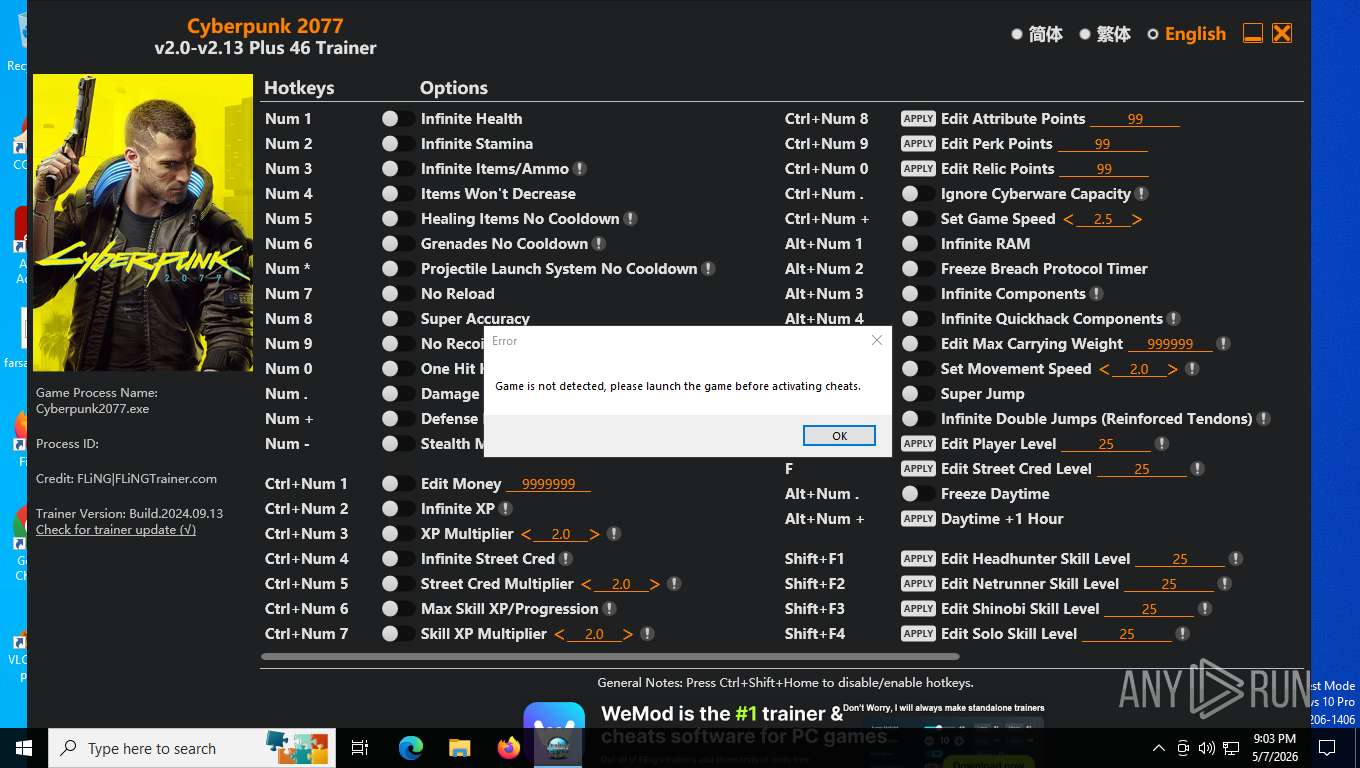Show info icon for Projectile Launch System
Image resolution: width=1360 pixels, height=768 pixels.
708,268
